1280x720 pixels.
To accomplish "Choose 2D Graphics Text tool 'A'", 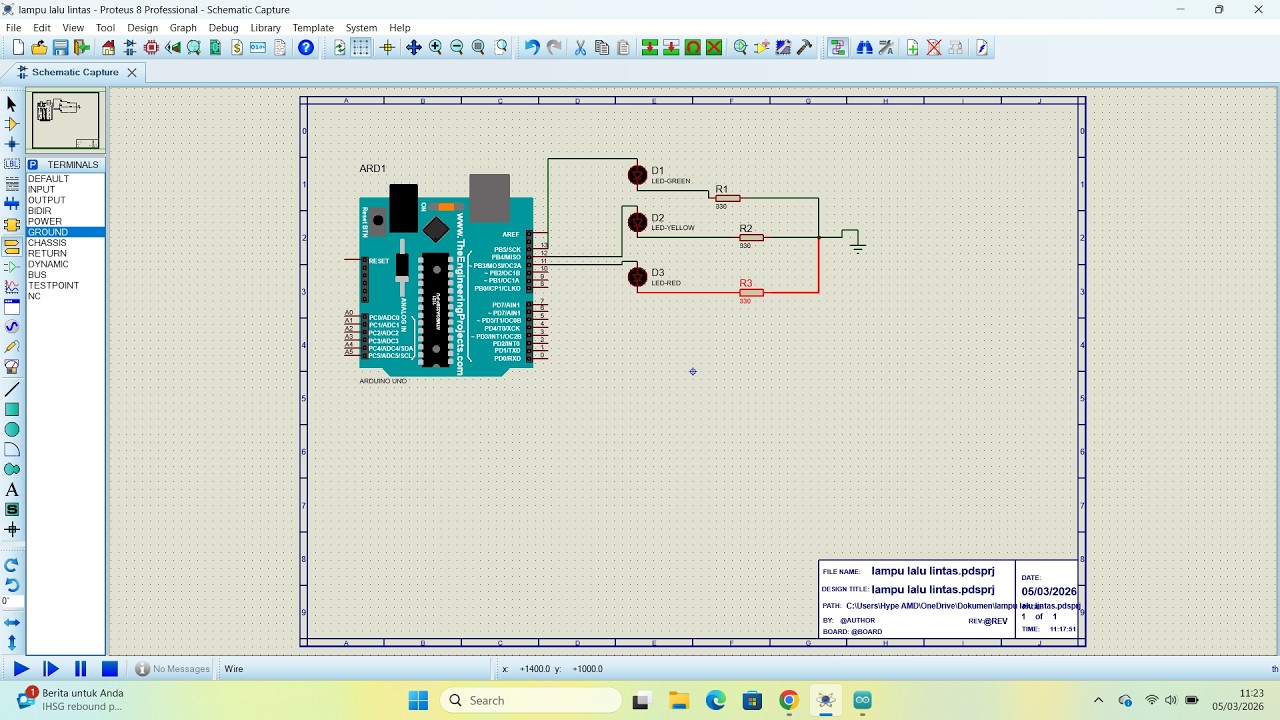I will pyautogui.click(x=12, y=490).
